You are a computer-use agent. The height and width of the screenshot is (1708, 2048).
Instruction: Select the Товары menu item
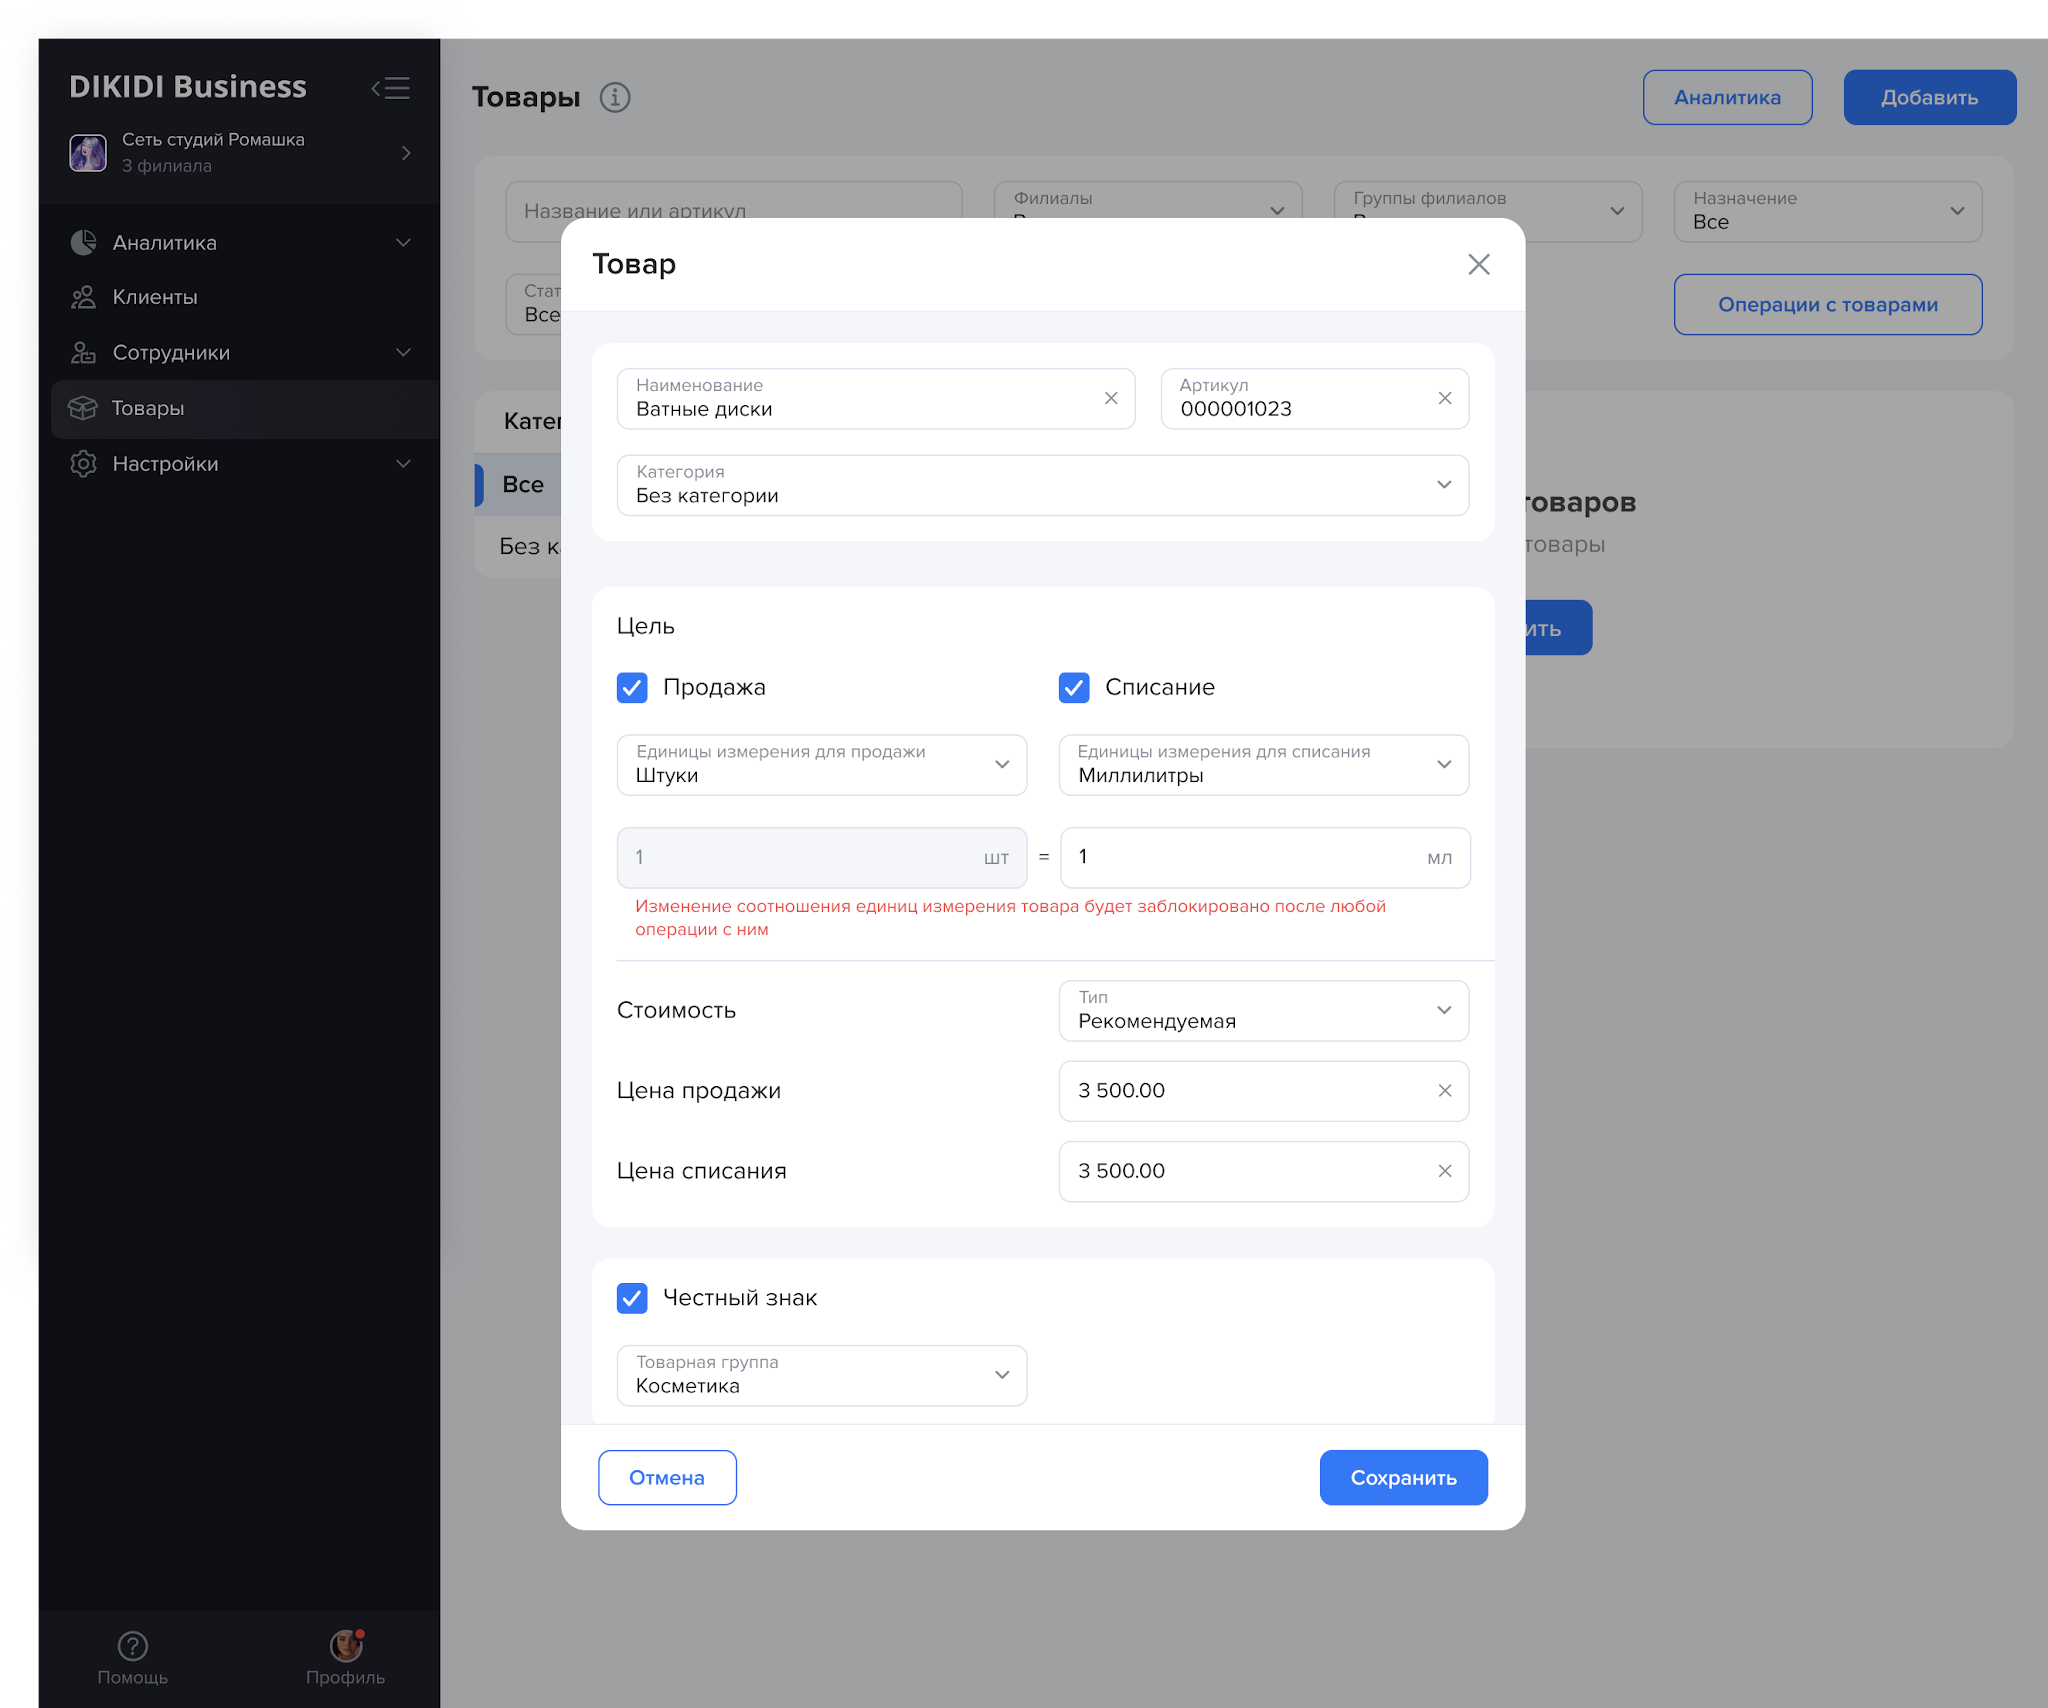245,408
